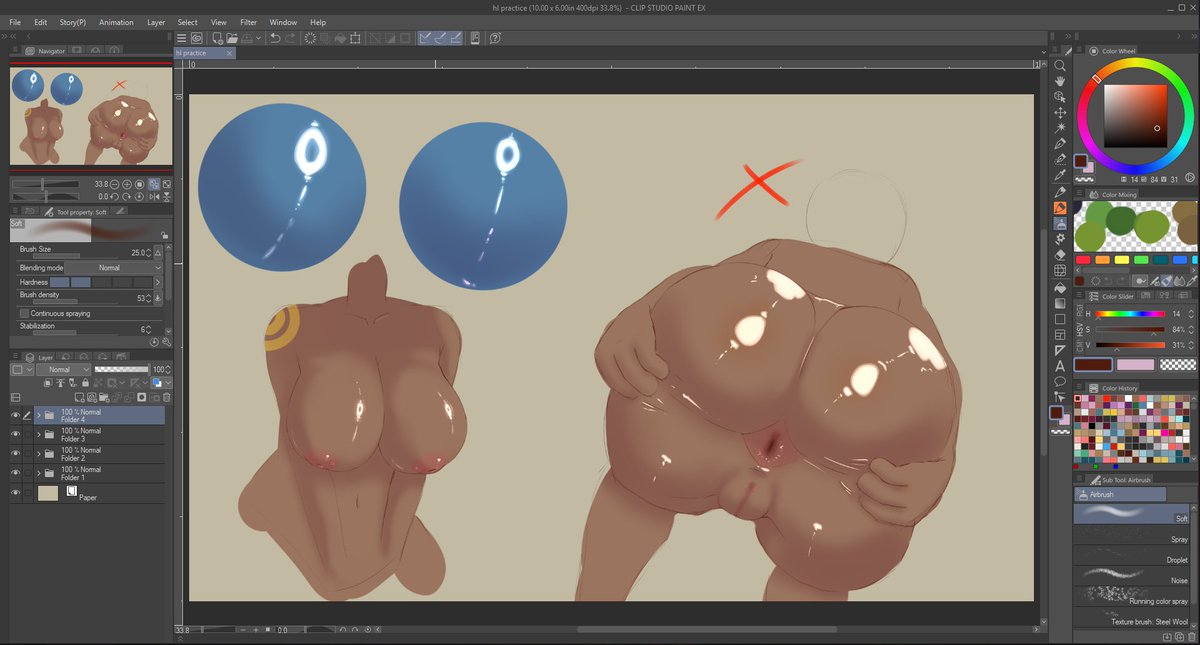The width and height of the screenshot is (1200, 645).
Task: Open CLIP STUDIO via the spiral icon
Action: click(197, 38)
